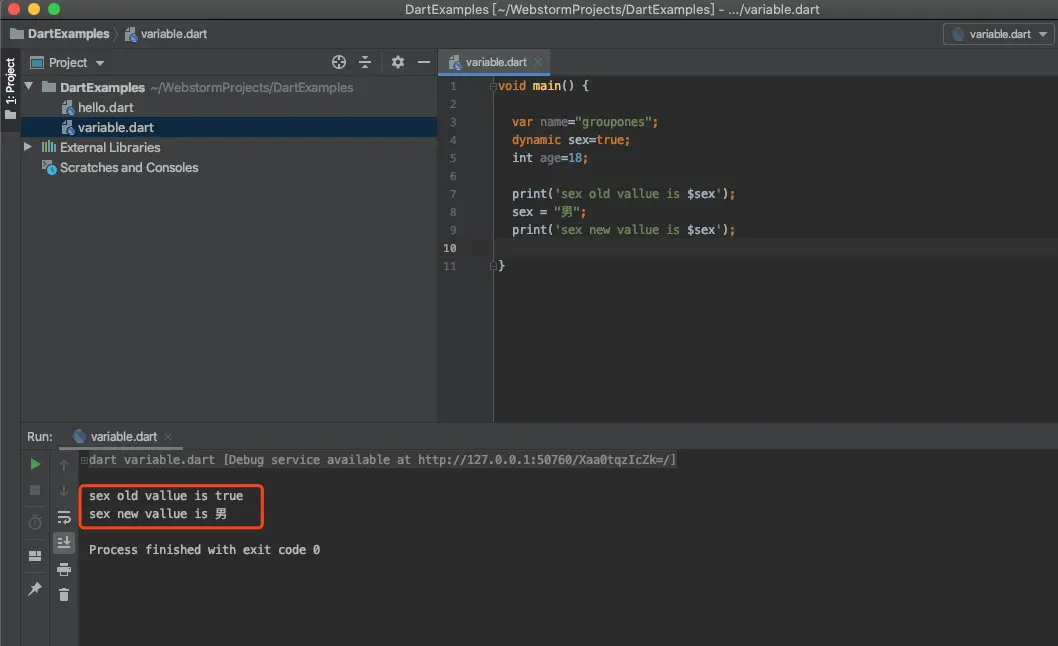Click the pin tab icon in Run panel
This screenshot has width=1058, height=646.
coord(35,589)
